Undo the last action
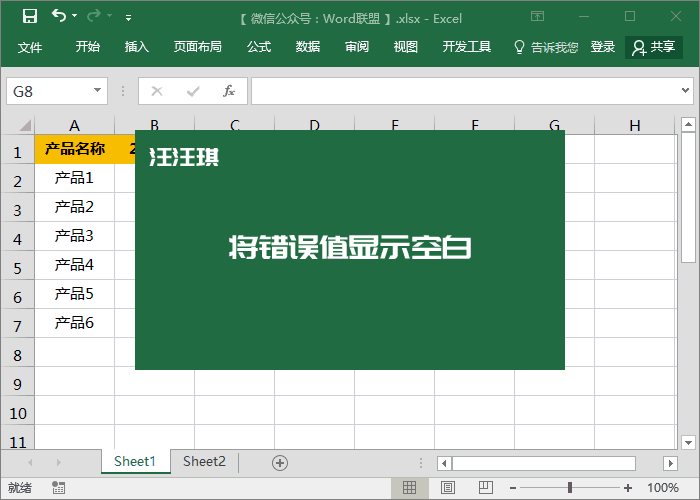The height and width of the screenshot is (500, 700). [x=59, y=16]
